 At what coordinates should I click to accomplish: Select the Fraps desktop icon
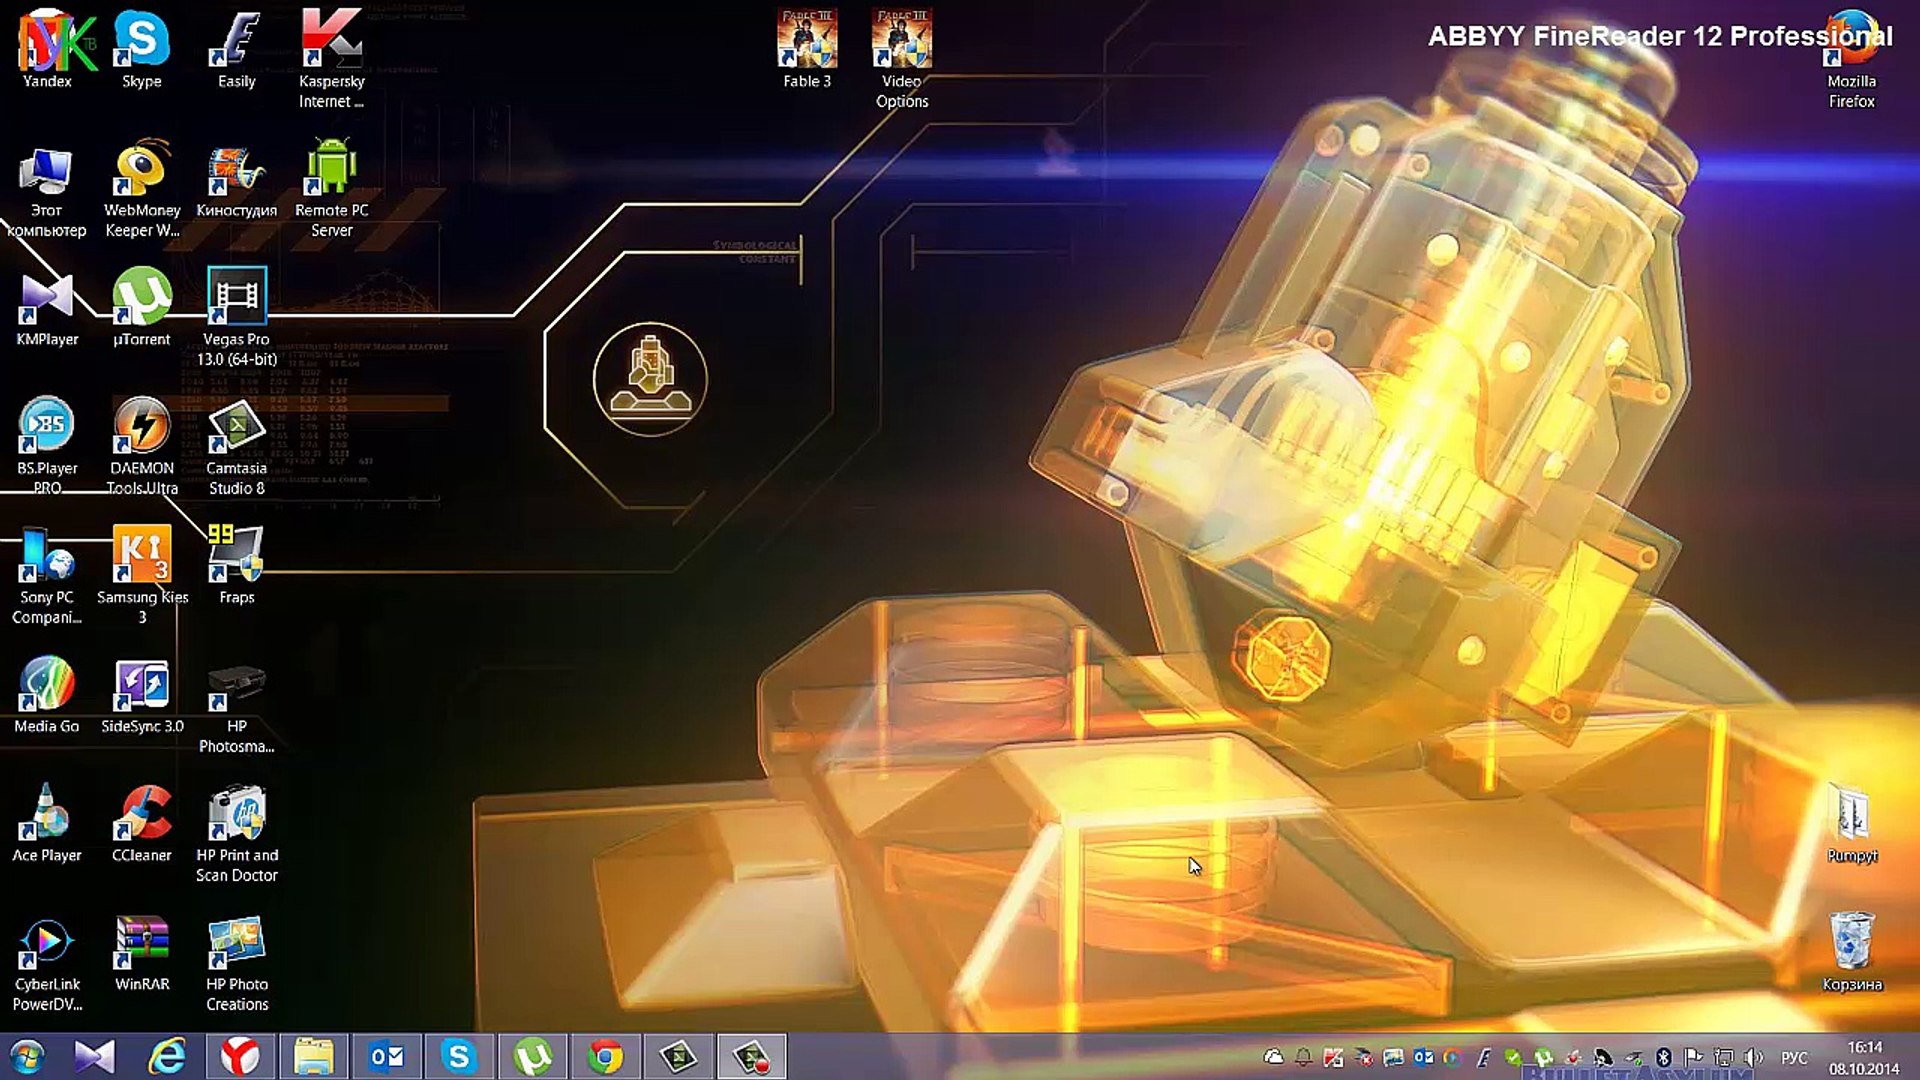coord(237,567)
